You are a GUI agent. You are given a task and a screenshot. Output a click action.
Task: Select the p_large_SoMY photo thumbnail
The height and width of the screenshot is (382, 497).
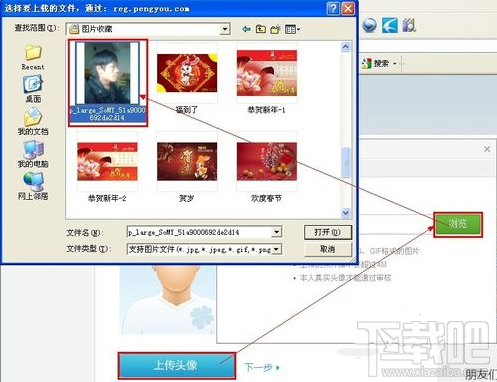(107, 72)
